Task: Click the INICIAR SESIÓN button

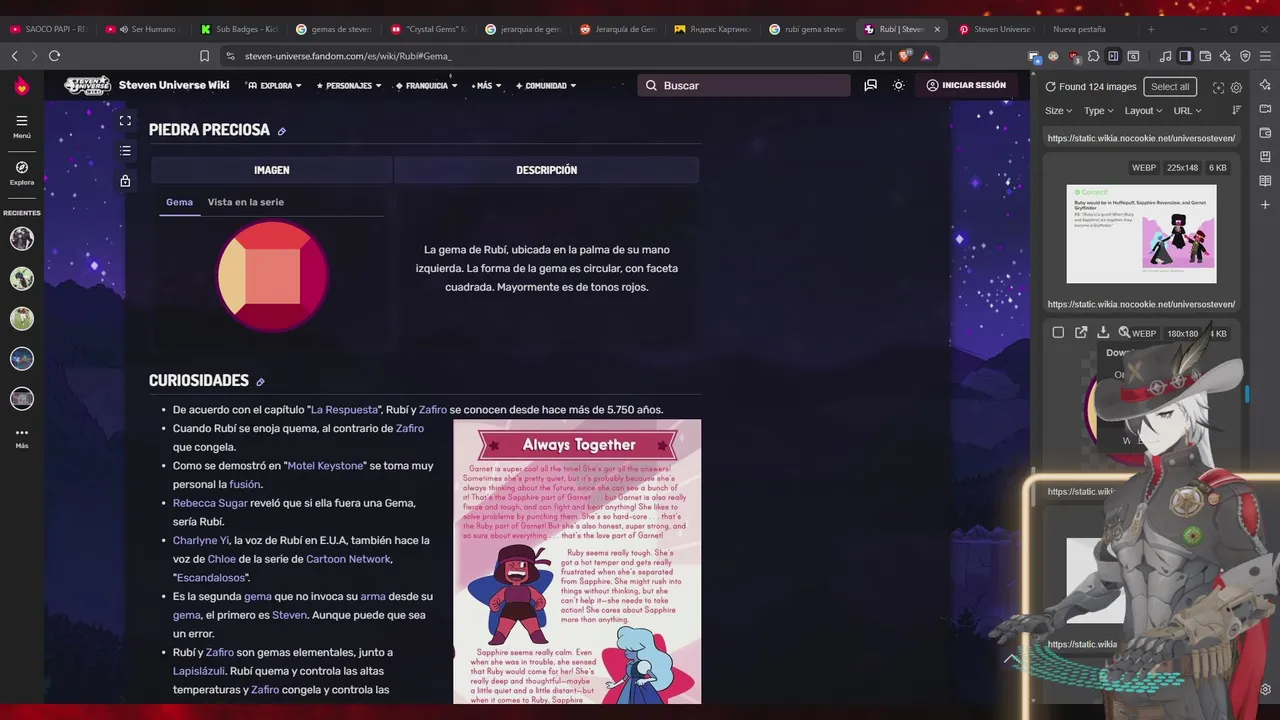Action: [966, 86]
